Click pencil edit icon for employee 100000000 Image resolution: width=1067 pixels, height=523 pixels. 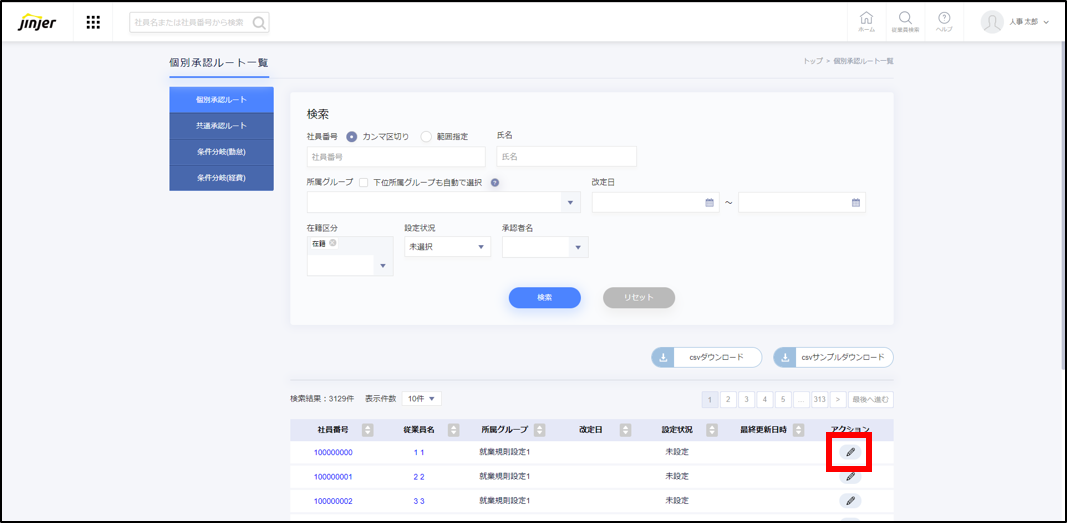(x=850, y=452)
